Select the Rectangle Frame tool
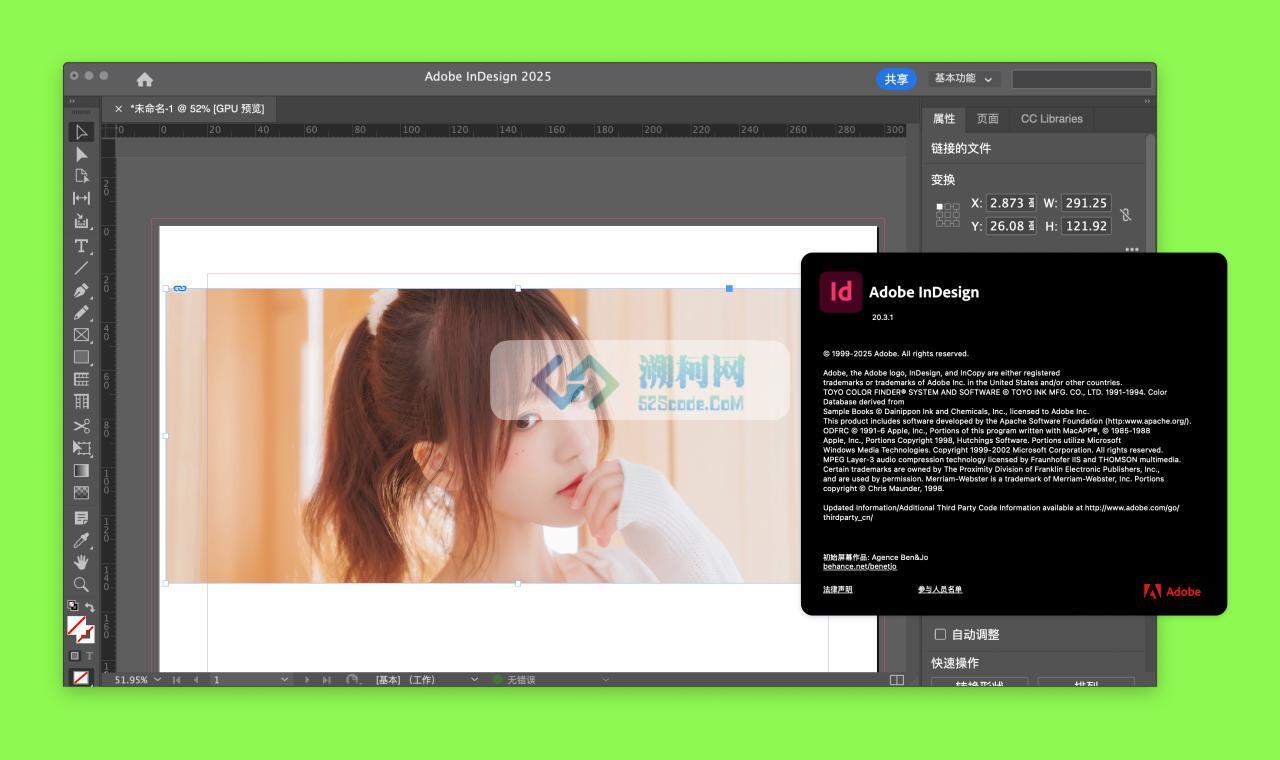Viewport: 1280px width, 760px height. (82, 335)
